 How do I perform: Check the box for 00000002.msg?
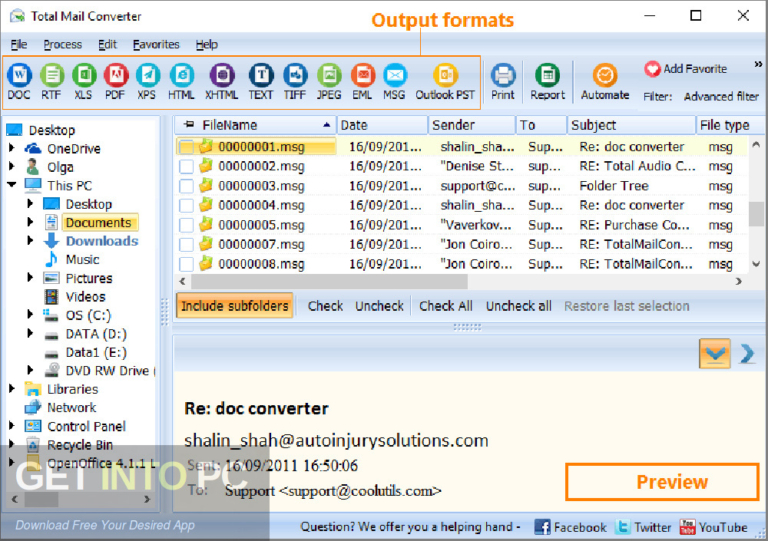pyautogui.click(x=186, y=166)
